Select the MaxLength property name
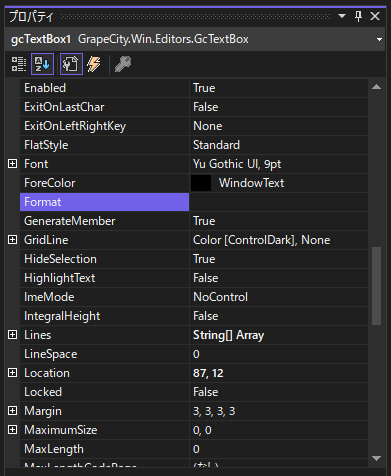The image size is (391, 476). tap(54, 449)
